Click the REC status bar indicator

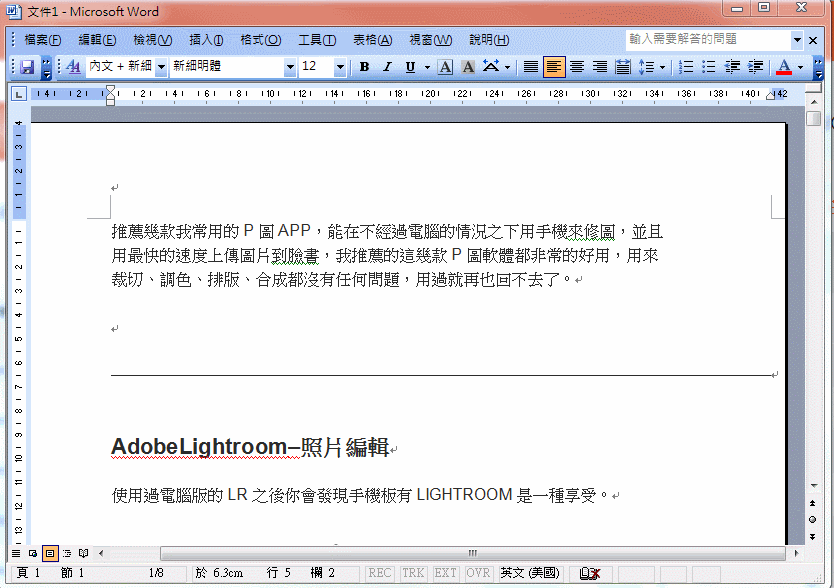(x=380, y=573)
